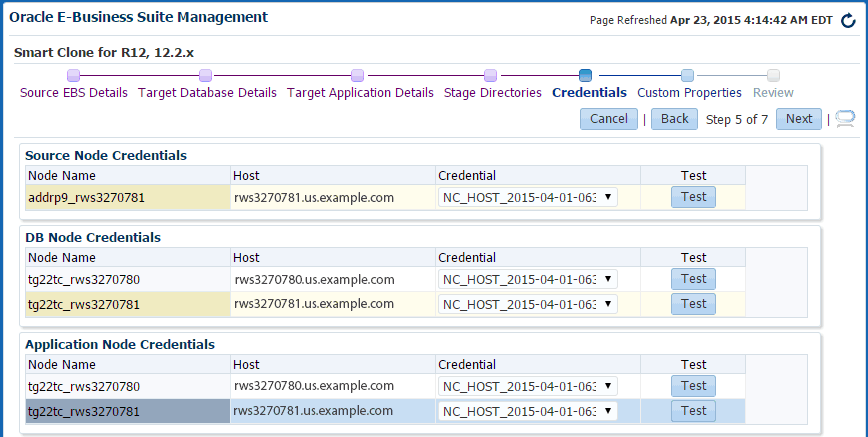Image resolution: width=868 pixels, height=437 pixels.
Task: Go to the Stage Directories step
Action: tap(493, 92)
